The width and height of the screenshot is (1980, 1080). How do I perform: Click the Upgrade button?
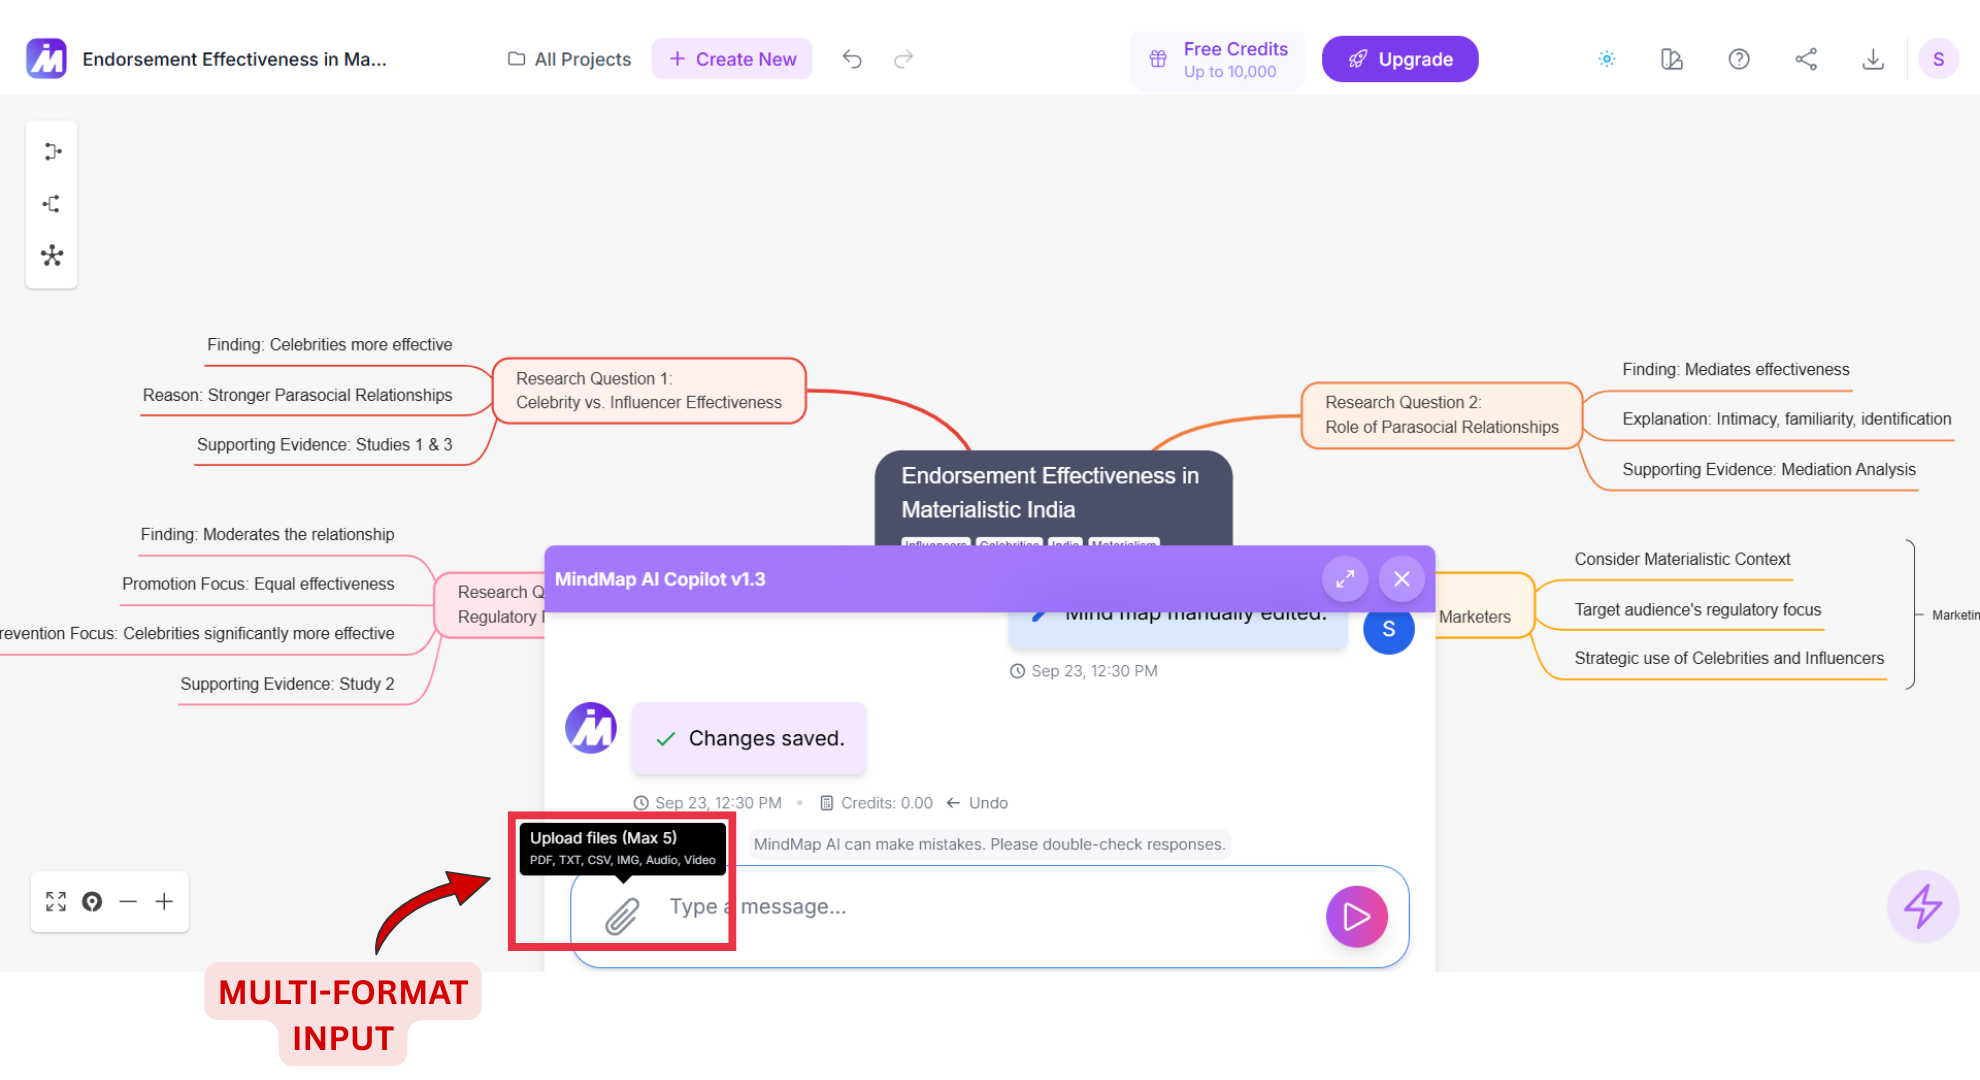click(1399, 59)
